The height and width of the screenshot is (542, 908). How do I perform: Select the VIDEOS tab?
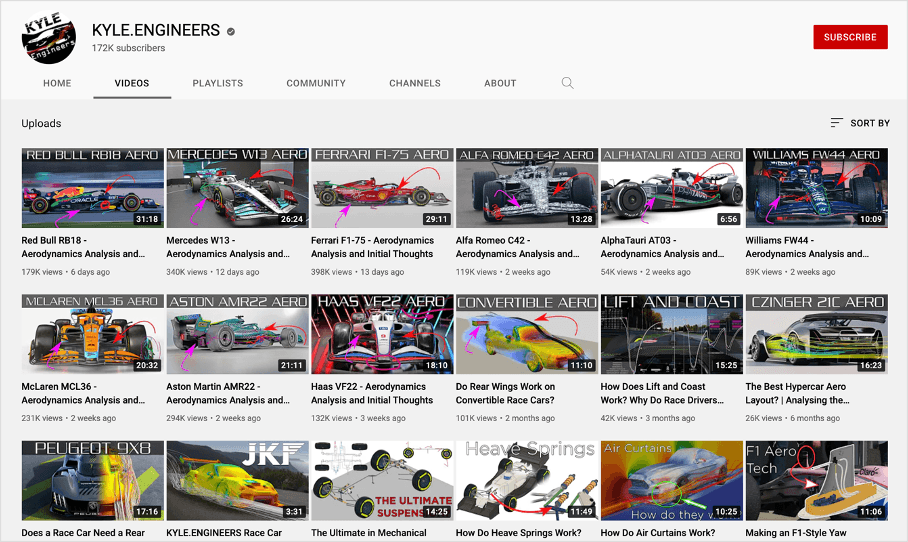(x=132, y=83)
